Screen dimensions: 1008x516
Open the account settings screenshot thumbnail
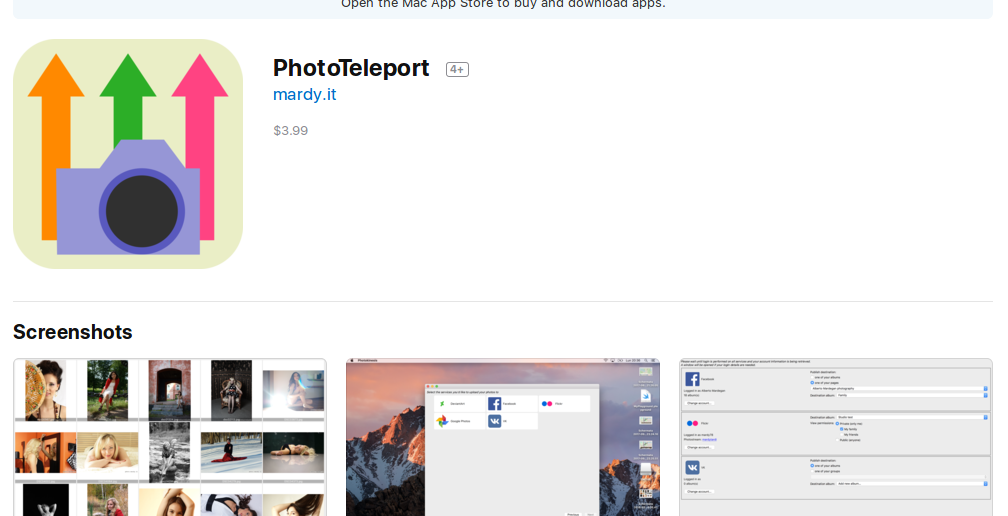(x=836, y=437)
